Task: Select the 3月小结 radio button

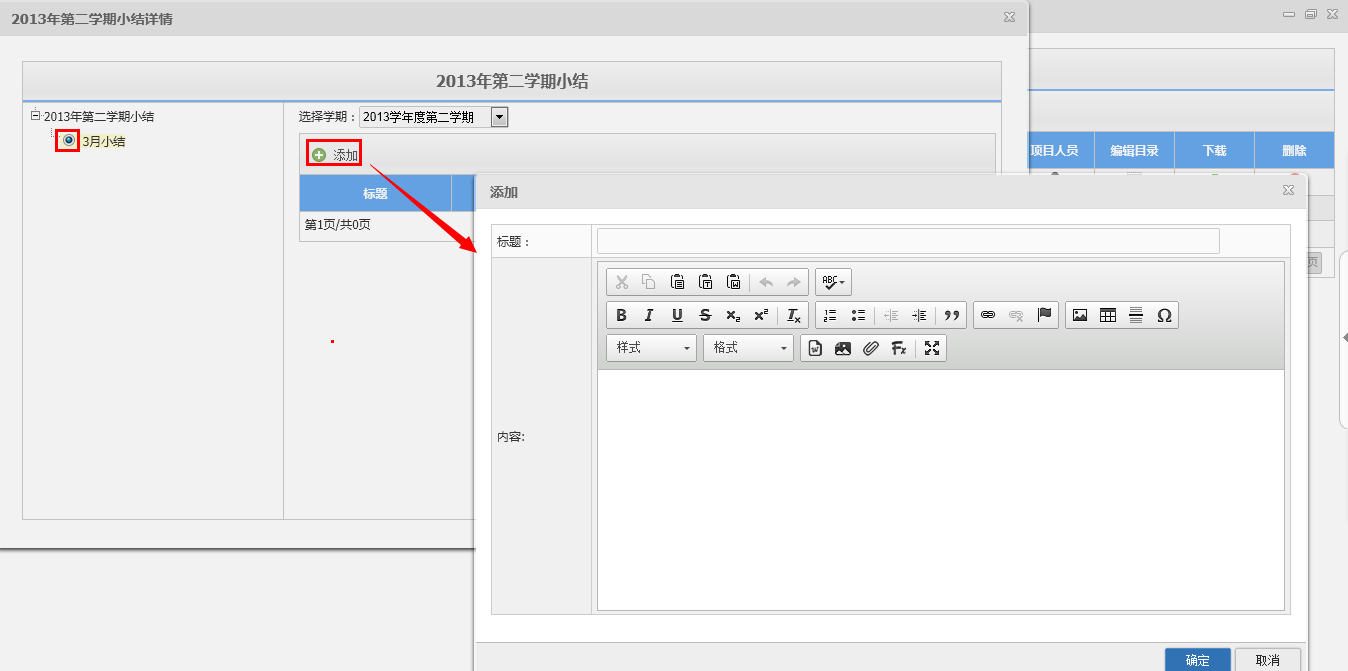Action: tap(68, 141)
